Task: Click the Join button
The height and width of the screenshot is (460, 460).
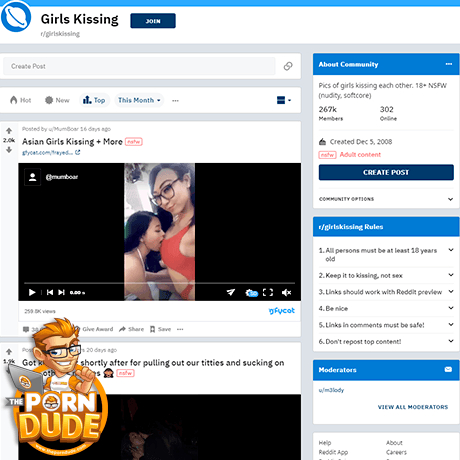Action: pyautogui.click(x=153, y=21)
